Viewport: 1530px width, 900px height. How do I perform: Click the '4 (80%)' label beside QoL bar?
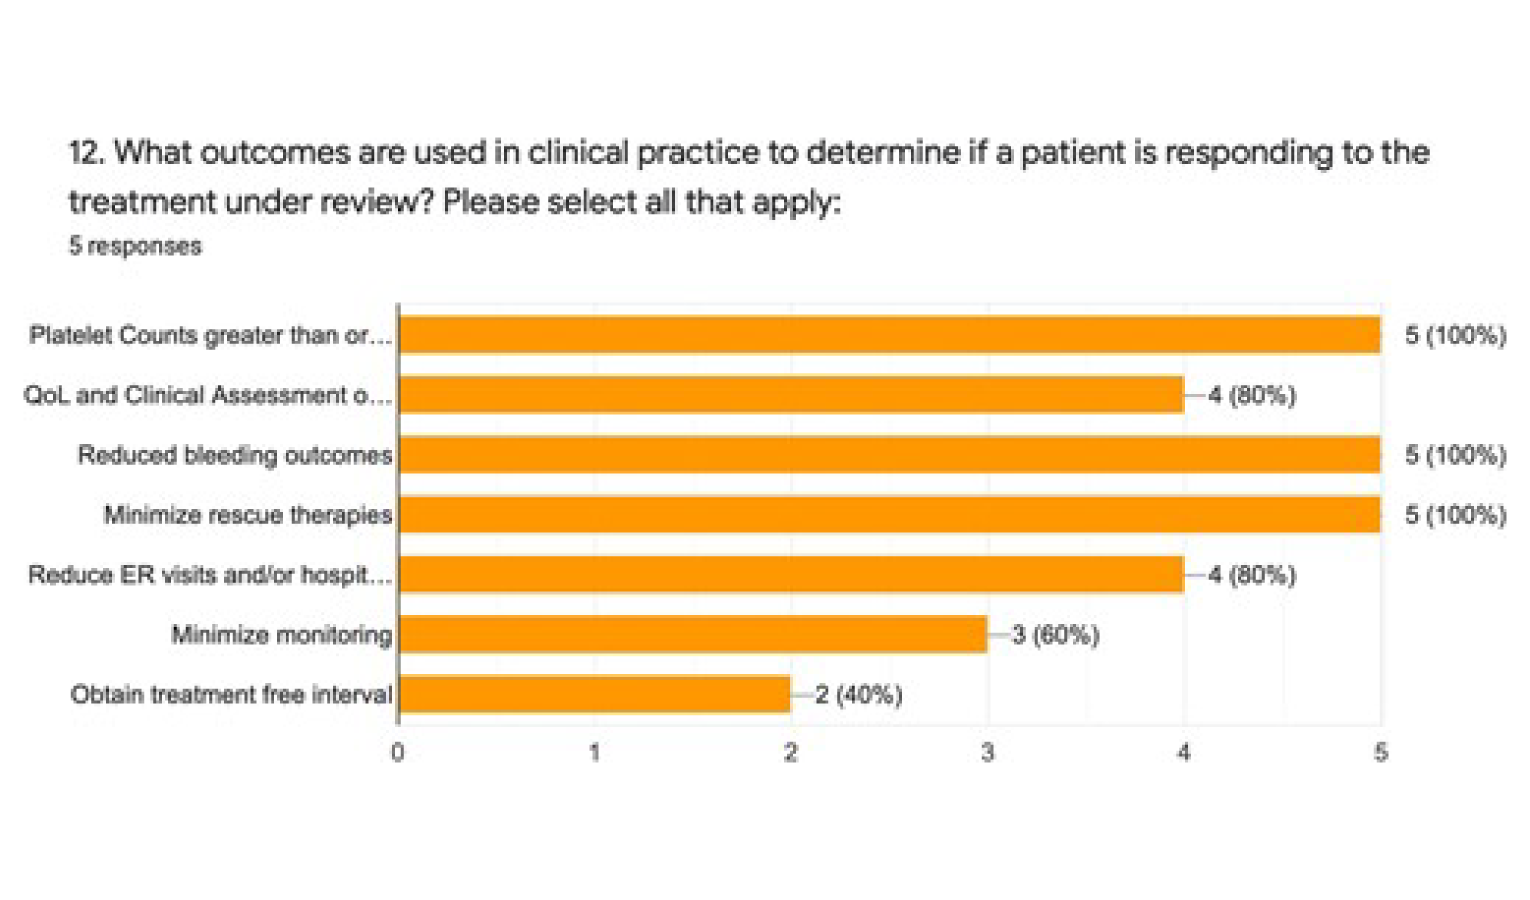[x=1251, y=395]
